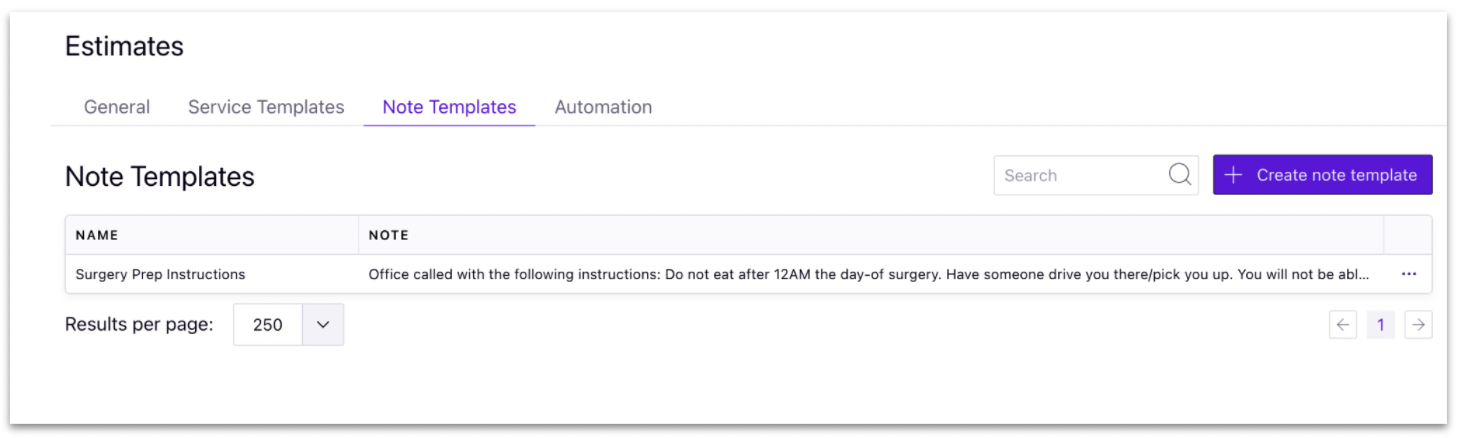
Task: Select the Note Templates tab
Action: (x=449, y=107)
